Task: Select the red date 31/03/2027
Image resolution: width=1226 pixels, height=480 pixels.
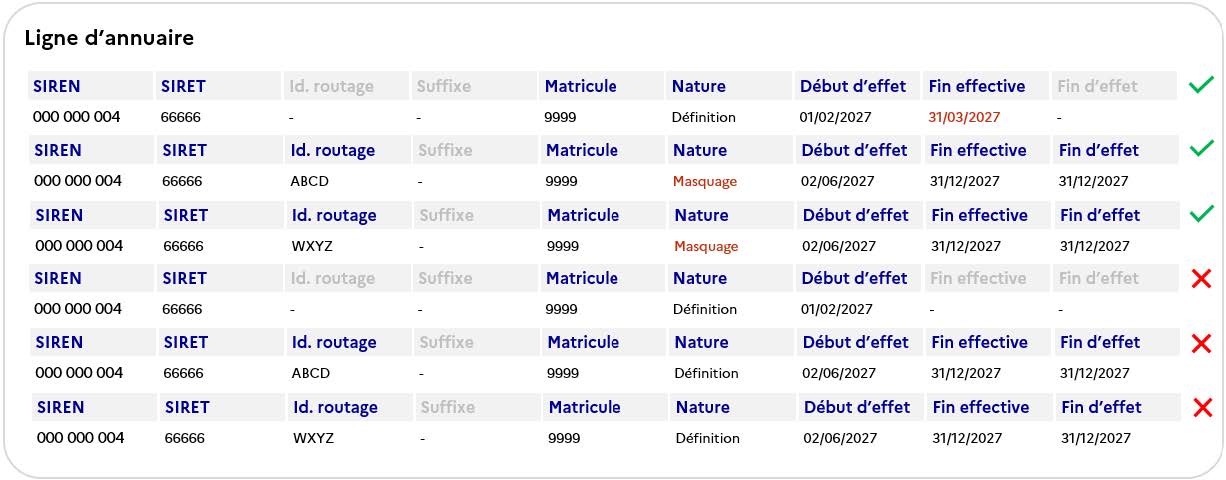Action: pos(964,117)
